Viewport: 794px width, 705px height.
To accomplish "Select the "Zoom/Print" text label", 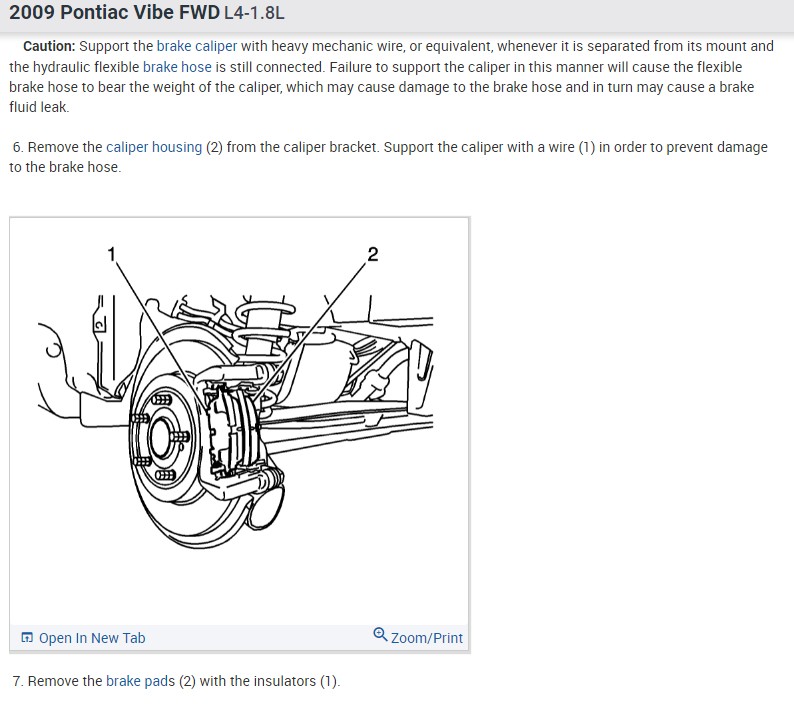I will (x=427, y=638).
